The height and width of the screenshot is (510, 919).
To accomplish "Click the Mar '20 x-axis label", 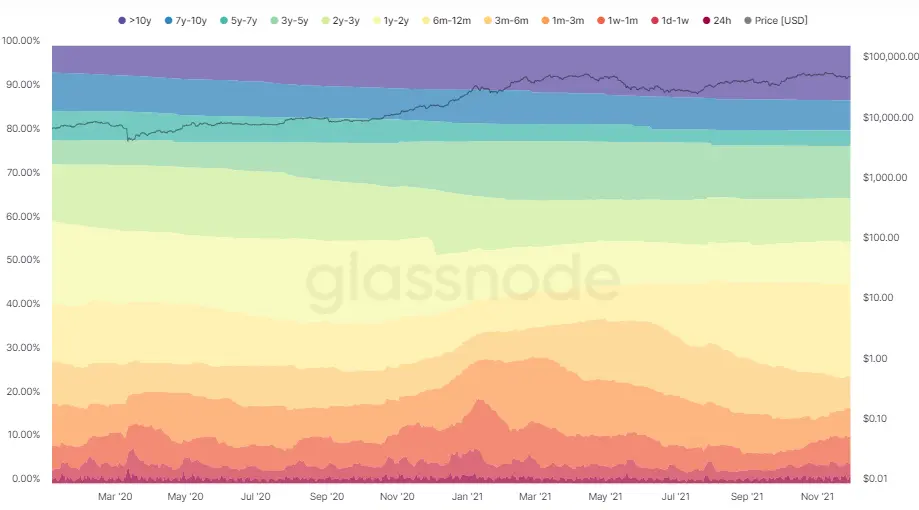I will point(115,497).
